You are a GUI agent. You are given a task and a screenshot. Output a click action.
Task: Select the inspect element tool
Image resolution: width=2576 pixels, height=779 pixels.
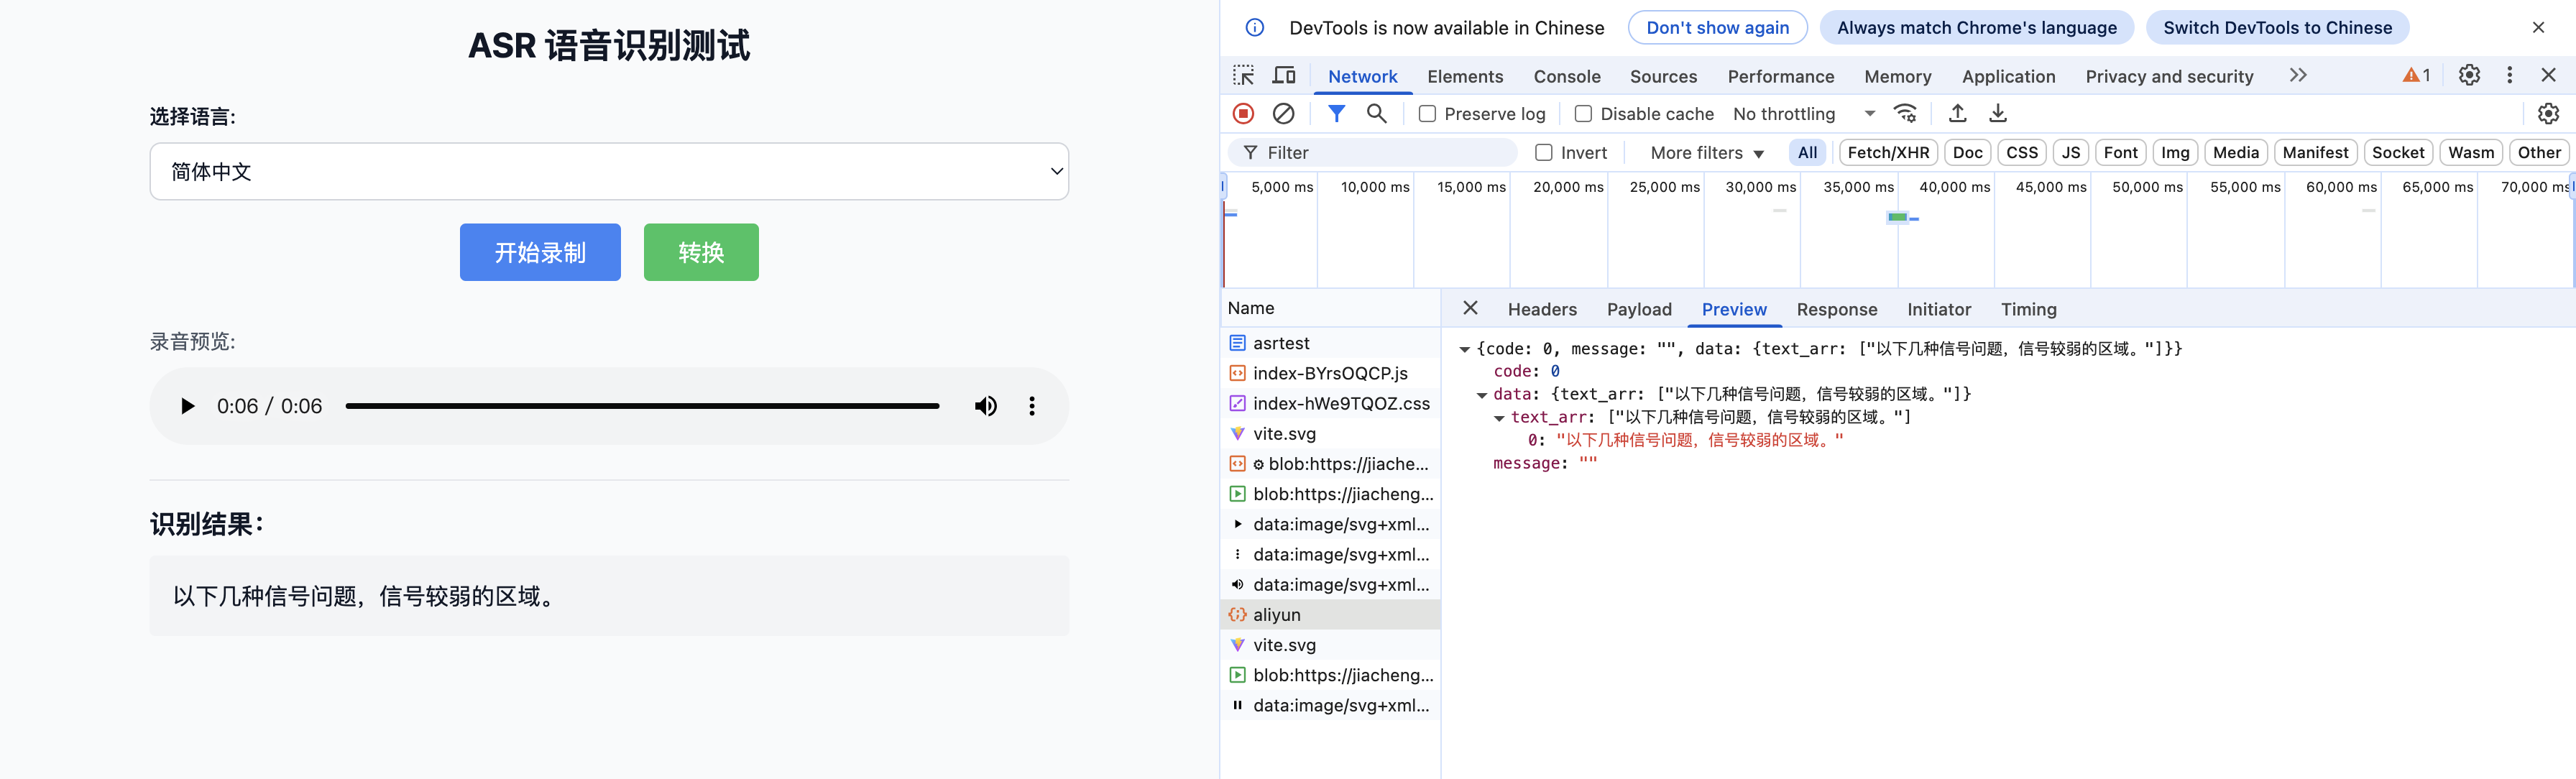(x=1243, y=76)
